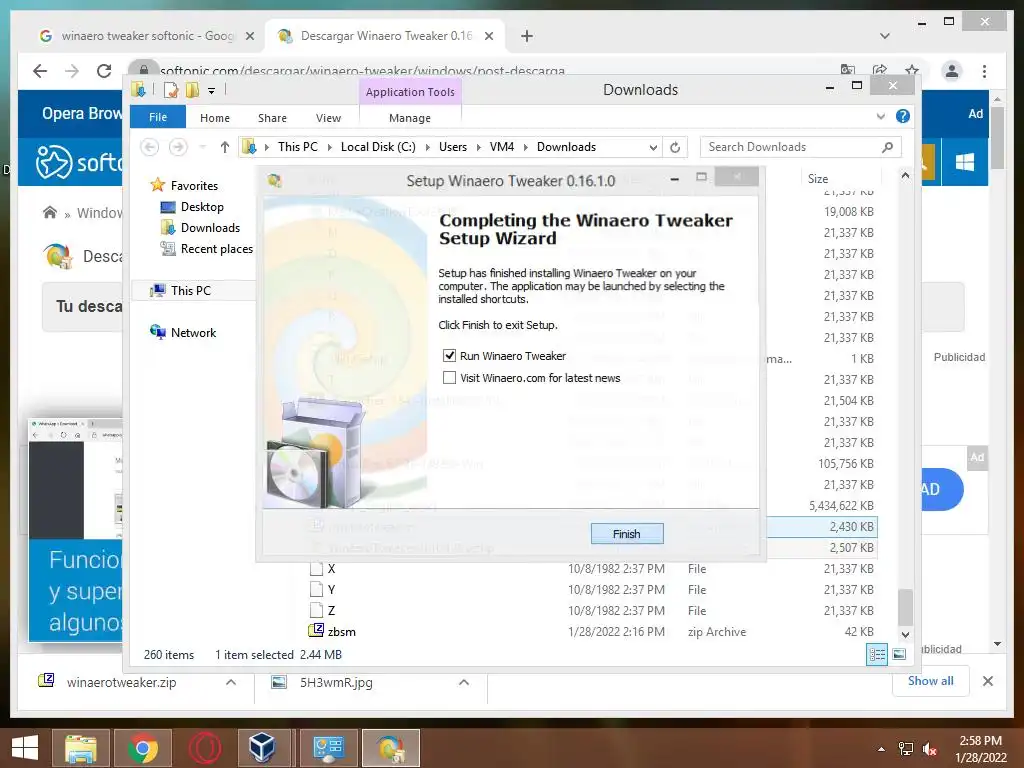The width and height of the screenshot is (1024, 768).
Task: Open Chrome three-dot menu
Action: 984,71
